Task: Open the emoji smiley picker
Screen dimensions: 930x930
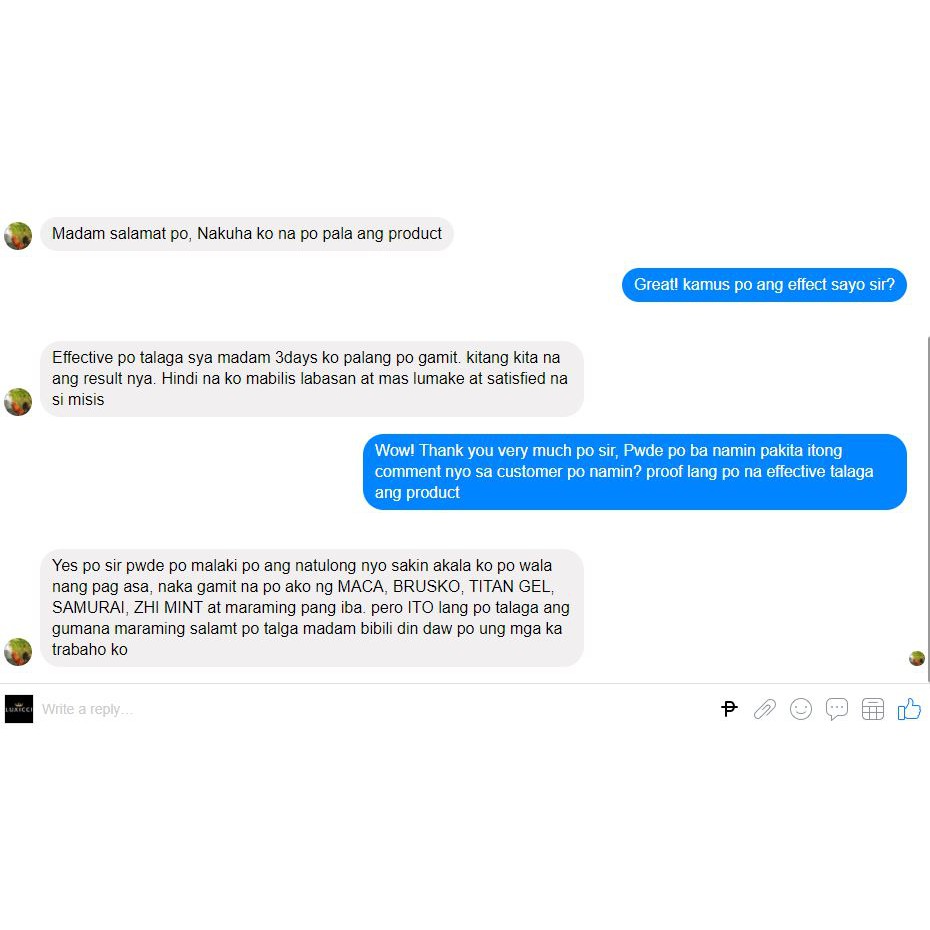Action: [801, 709]
